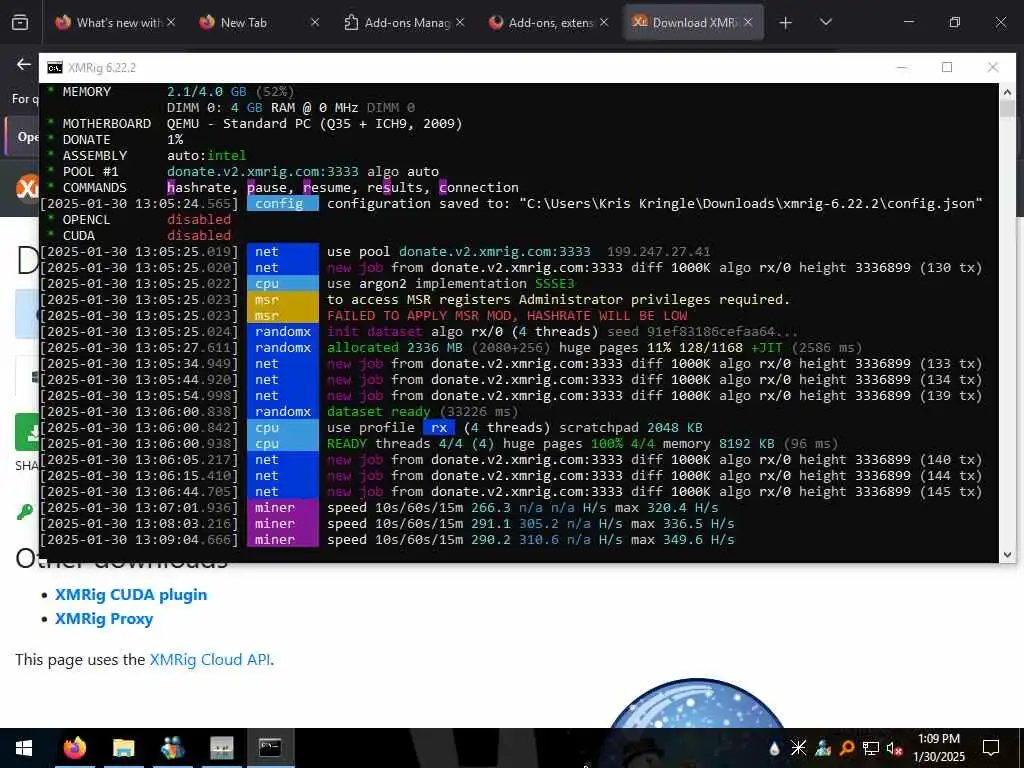Screen dimensions: 1024x768
Task: Click the config.json saved path text
Action: point(751,204)
